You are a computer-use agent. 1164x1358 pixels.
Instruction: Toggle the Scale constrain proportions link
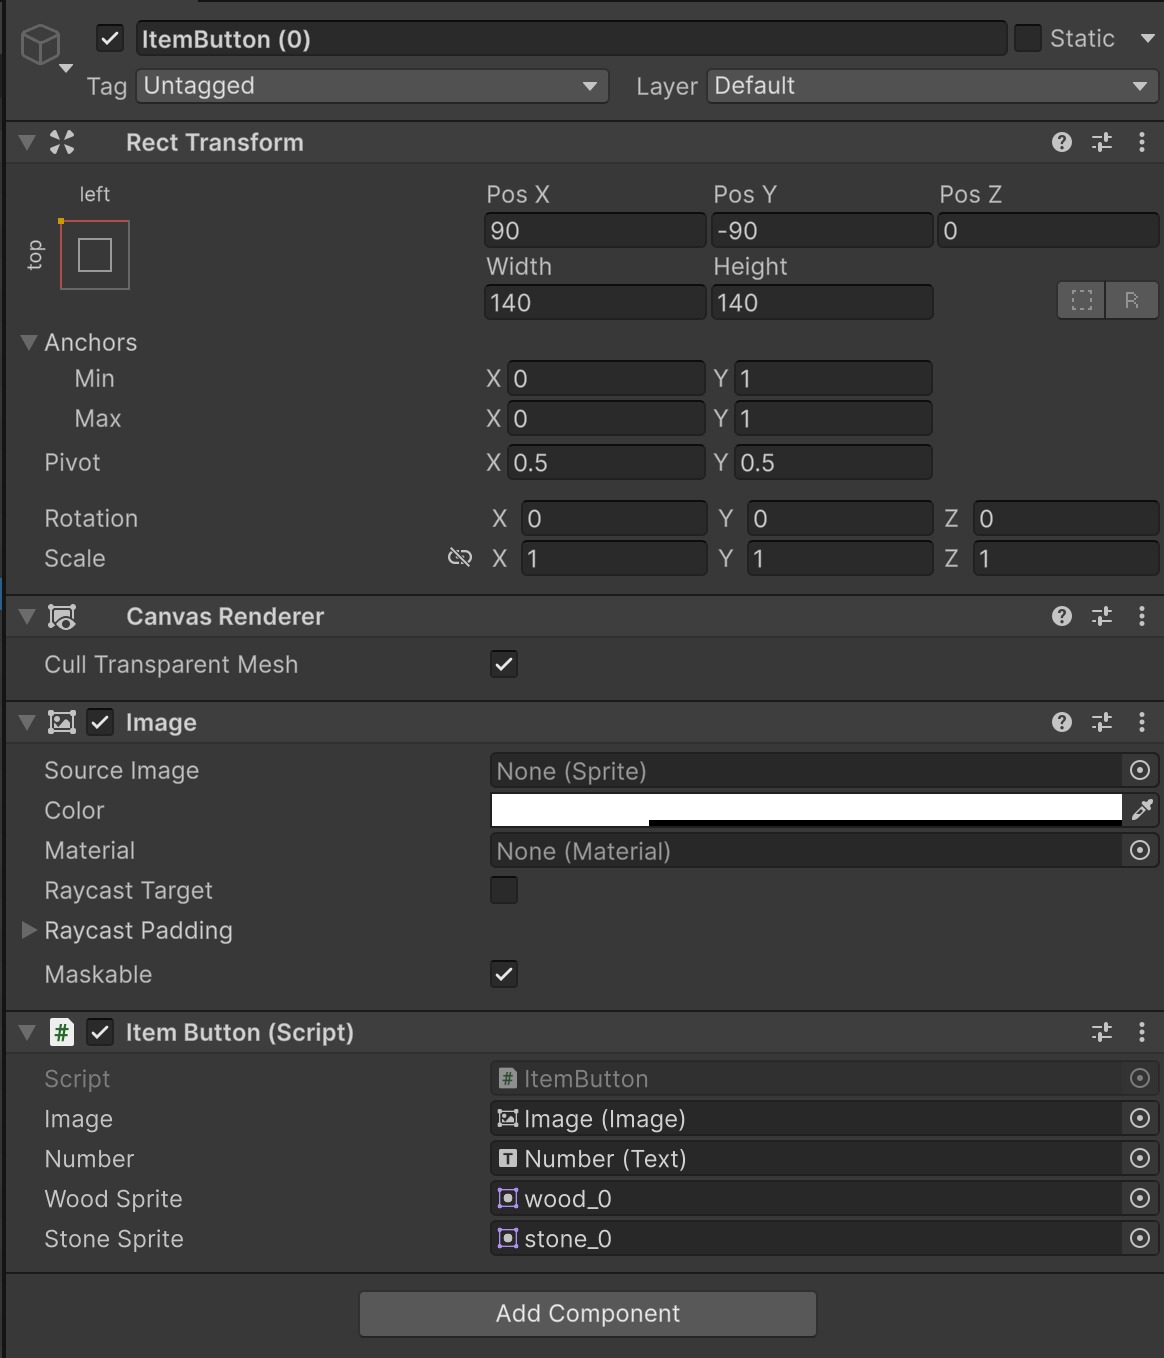460,558
